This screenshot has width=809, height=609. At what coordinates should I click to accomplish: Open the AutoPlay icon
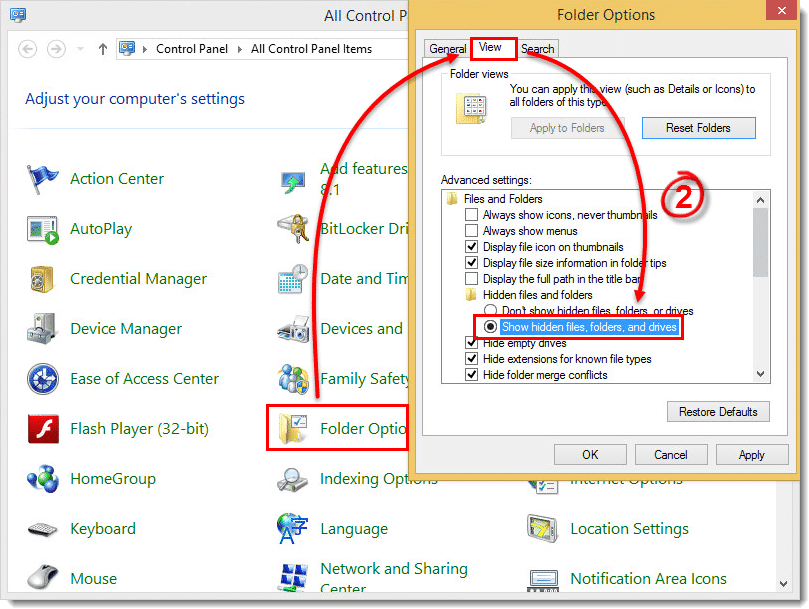pyautogui.click(x=42, y=229)
